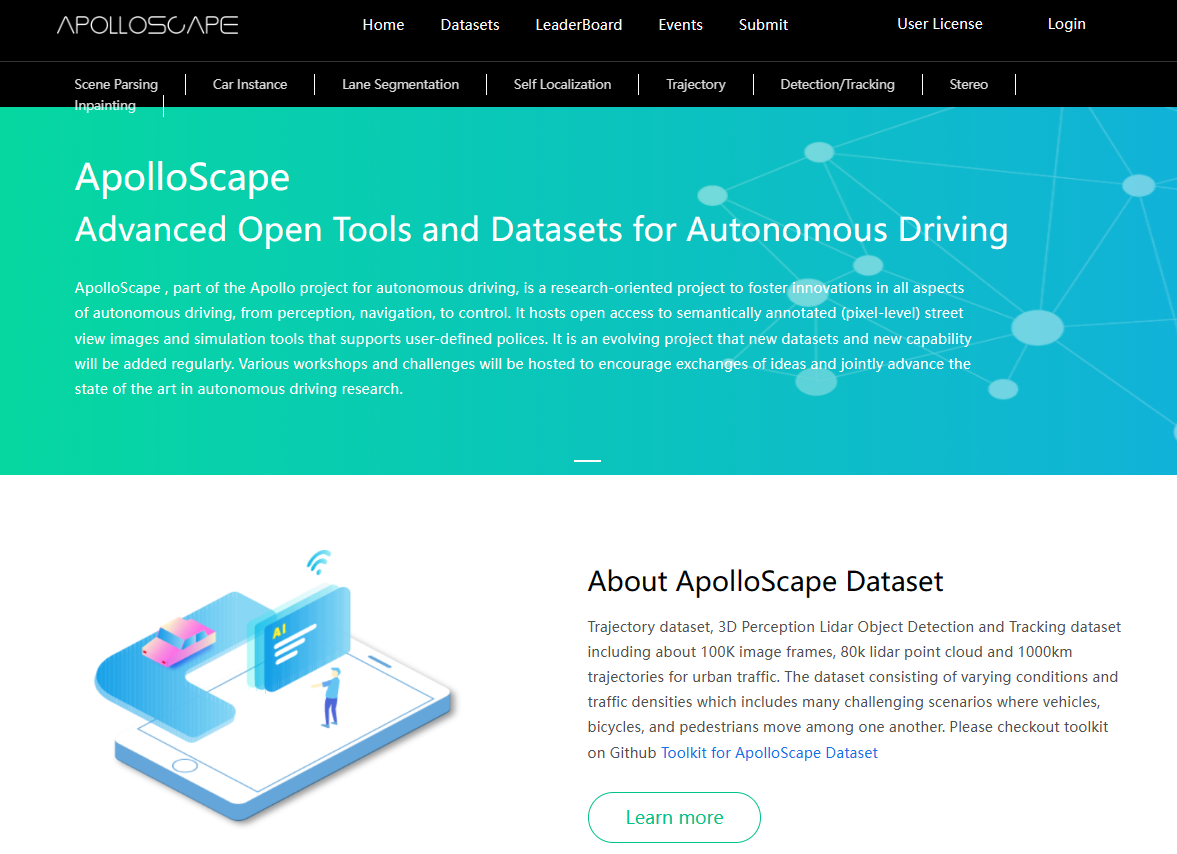Select the Detection/Tracking tab

[x=838, y=84]
